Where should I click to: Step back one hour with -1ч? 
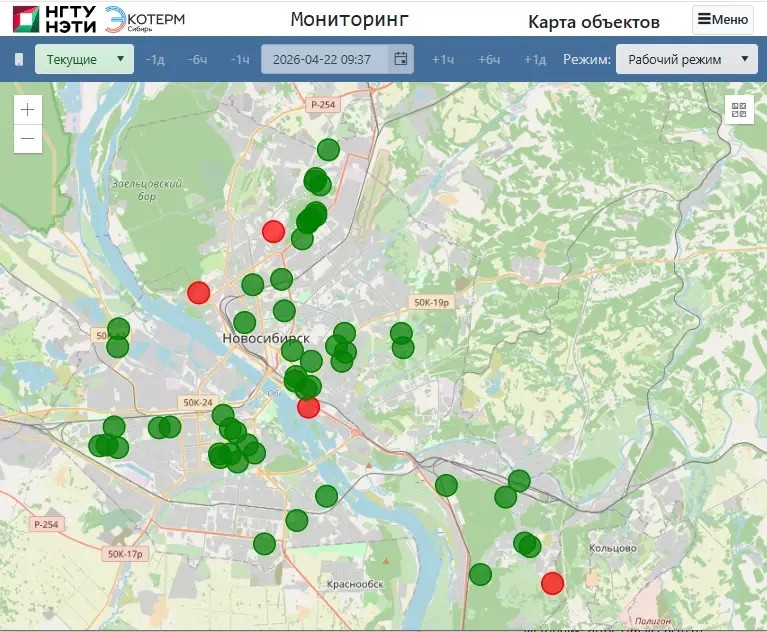tap(240, 60)
